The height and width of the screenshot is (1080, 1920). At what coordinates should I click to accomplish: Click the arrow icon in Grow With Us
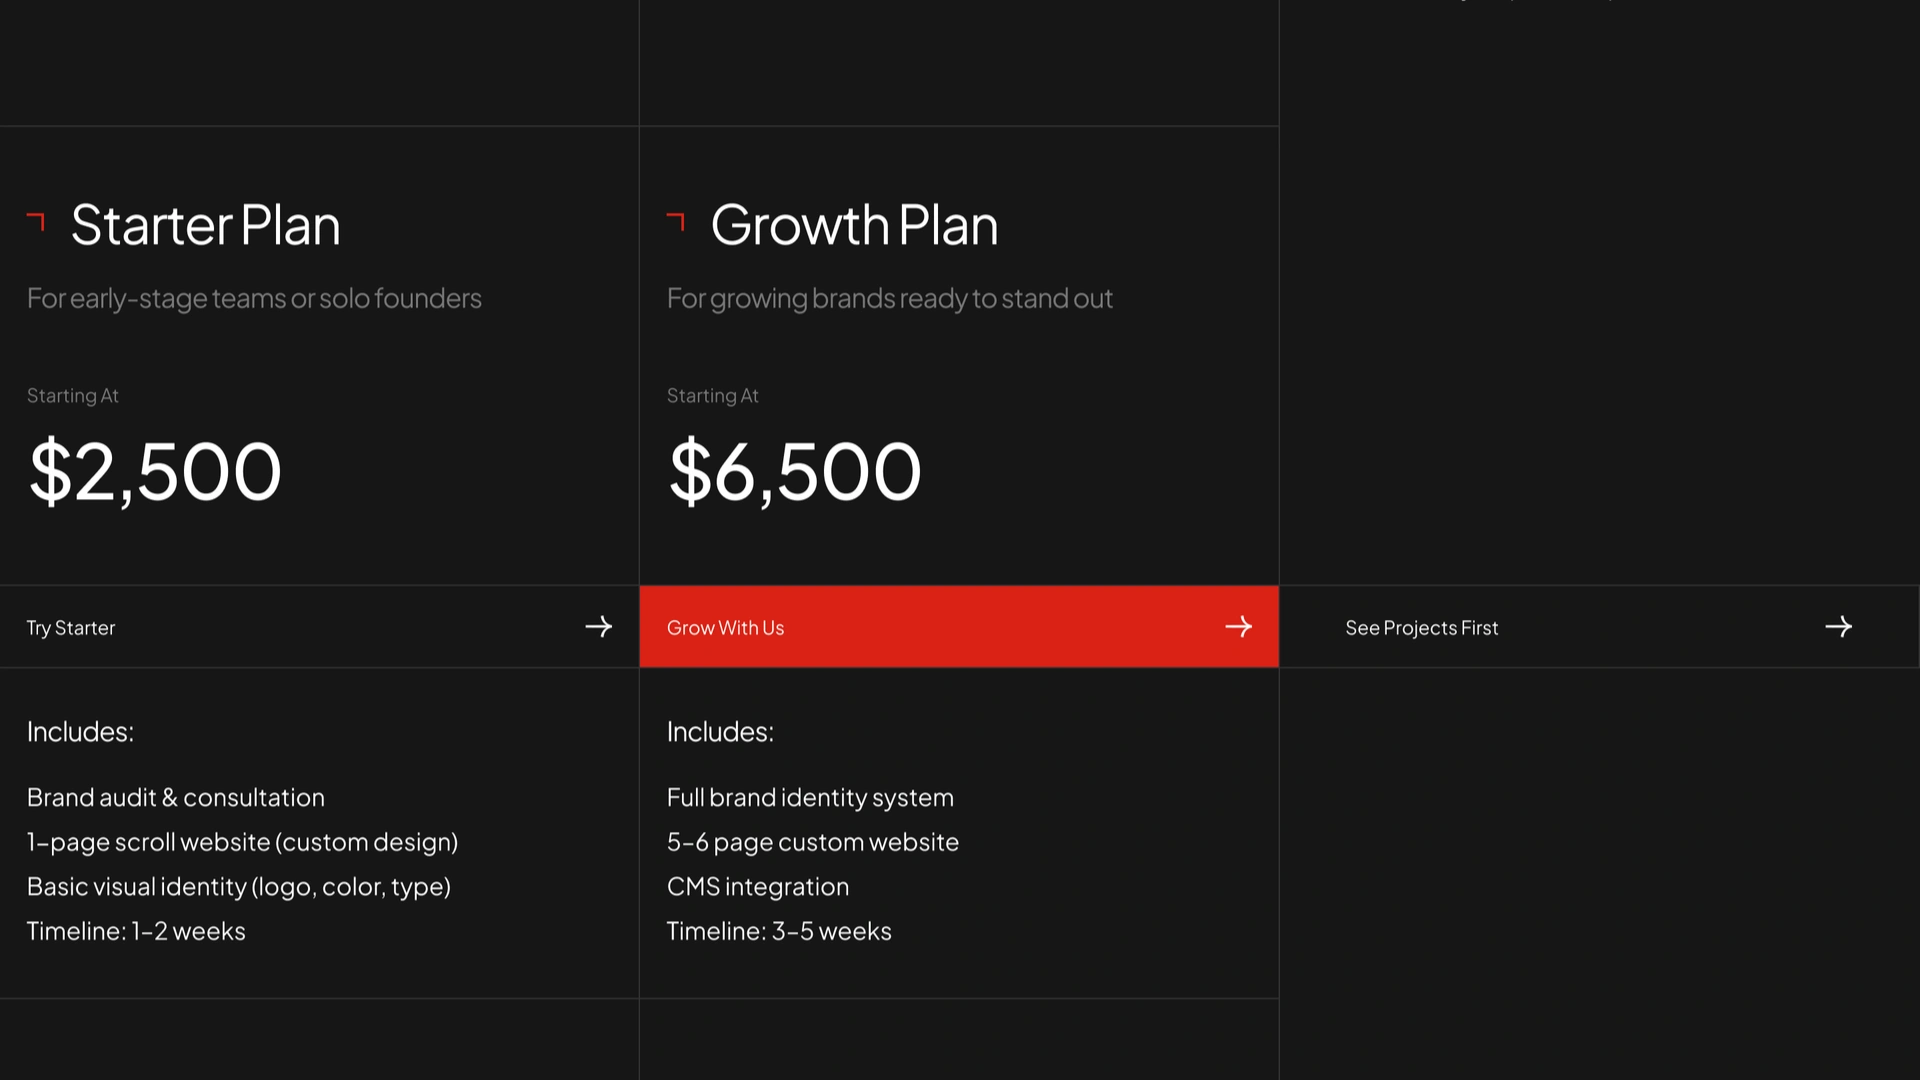[1239, 627]
